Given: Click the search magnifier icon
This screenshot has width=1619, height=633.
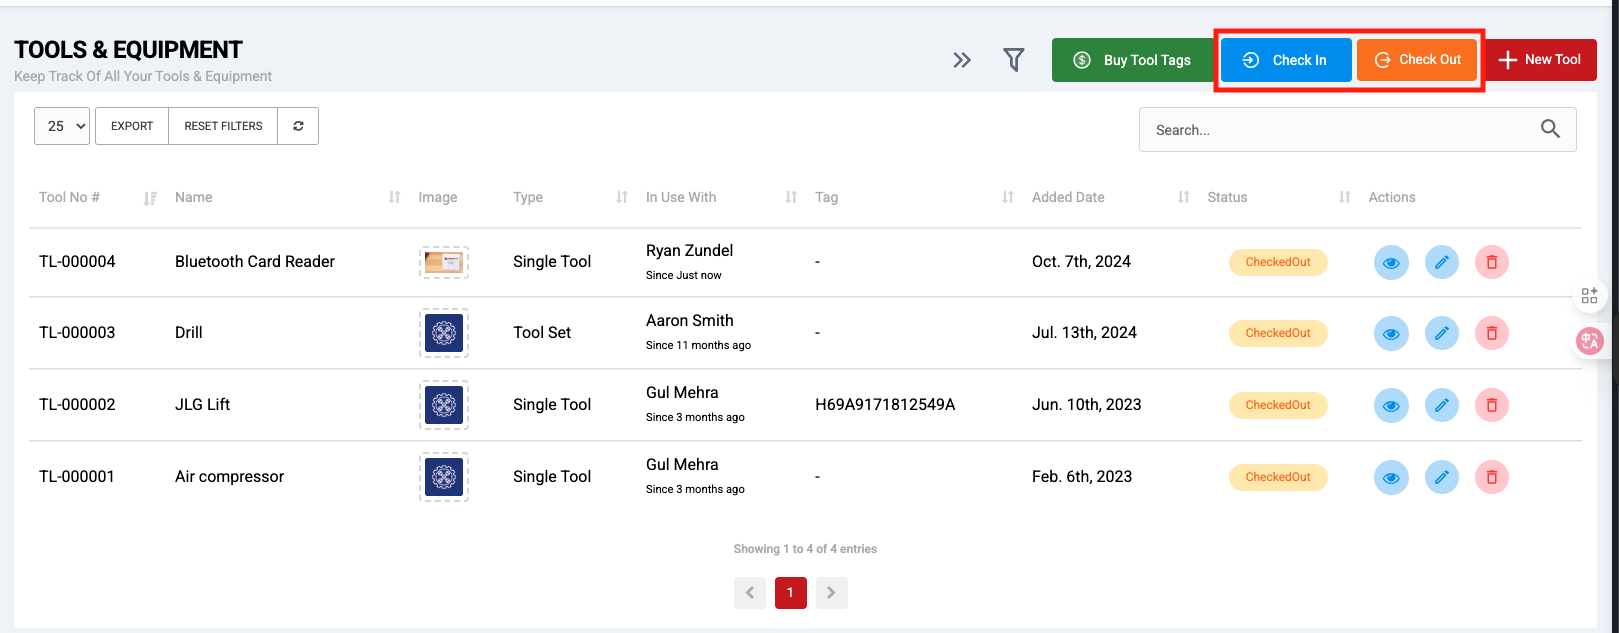Looking at the screenshot, I should [x=1550, y=129].
